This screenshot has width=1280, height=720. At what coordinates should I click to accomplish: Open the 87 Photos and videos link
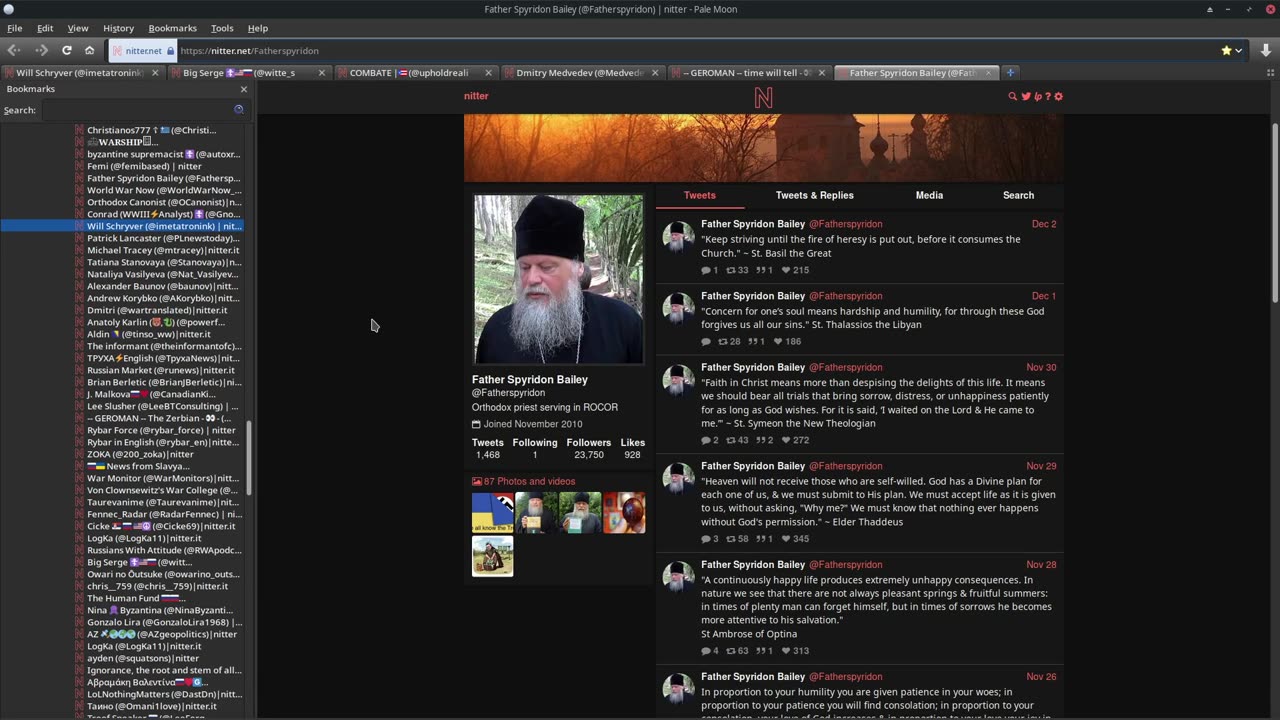click(x=522, y=481)
